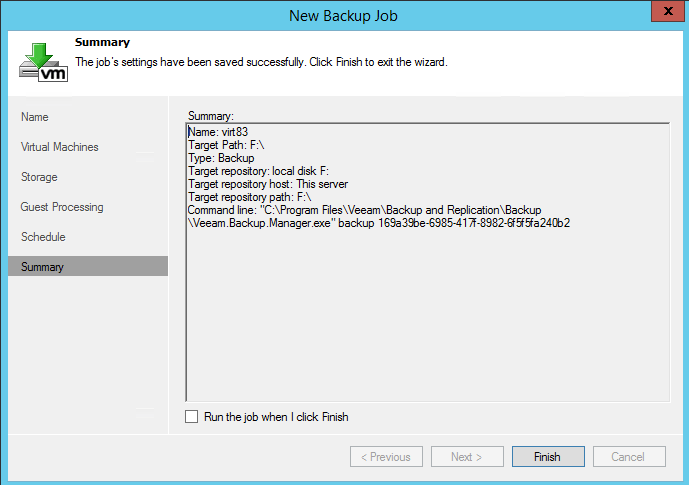The width and height of the screenshot is (689, 485).
Task: Close the New Backup Job dialog
Action: [x=667, y=11]
